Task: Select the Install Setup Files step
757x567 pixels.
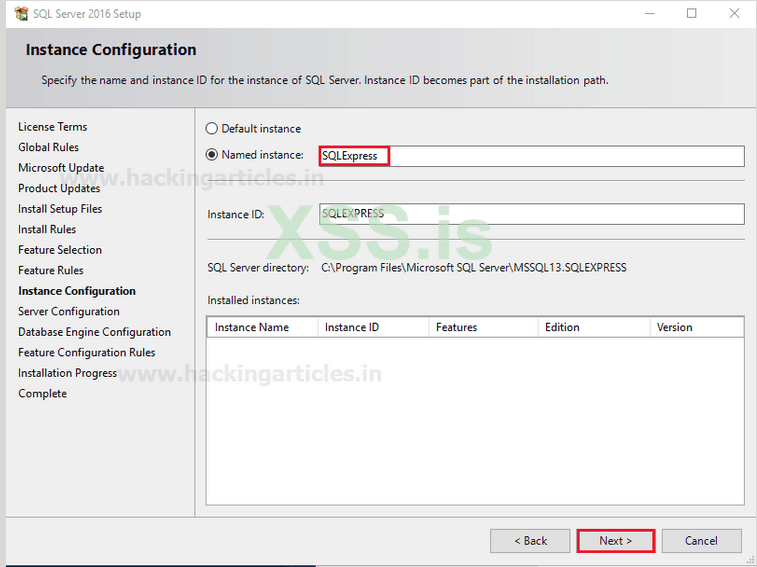Action: click(x=60, y=209)
